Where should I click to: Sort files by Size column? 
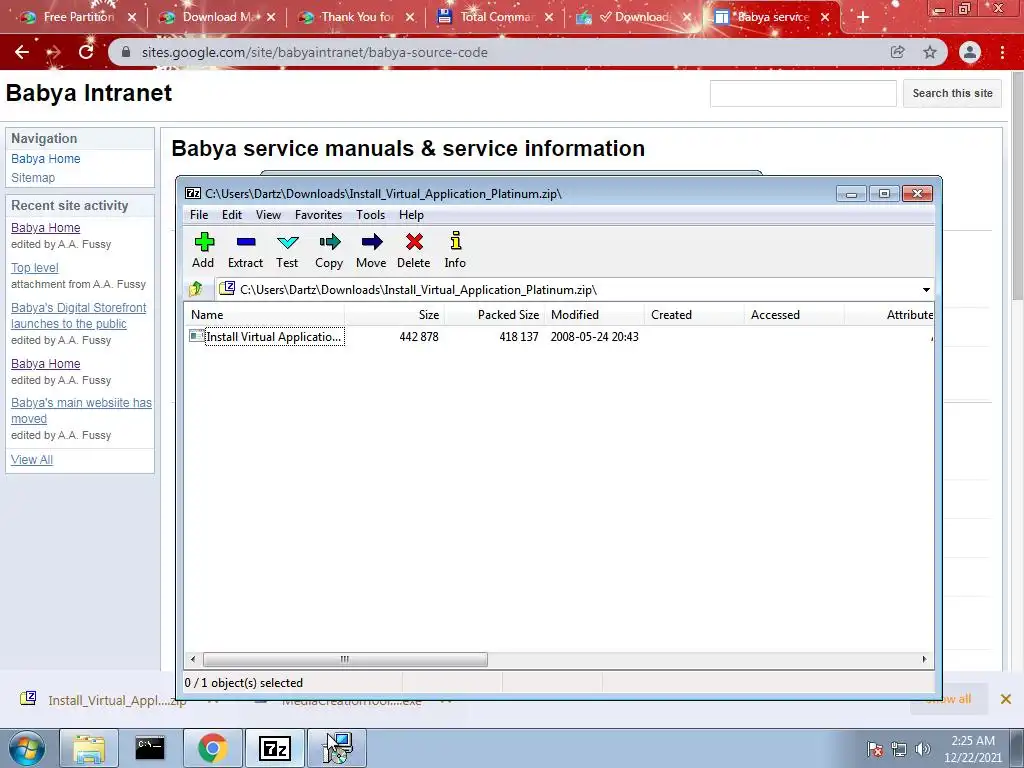pos(394,315)
